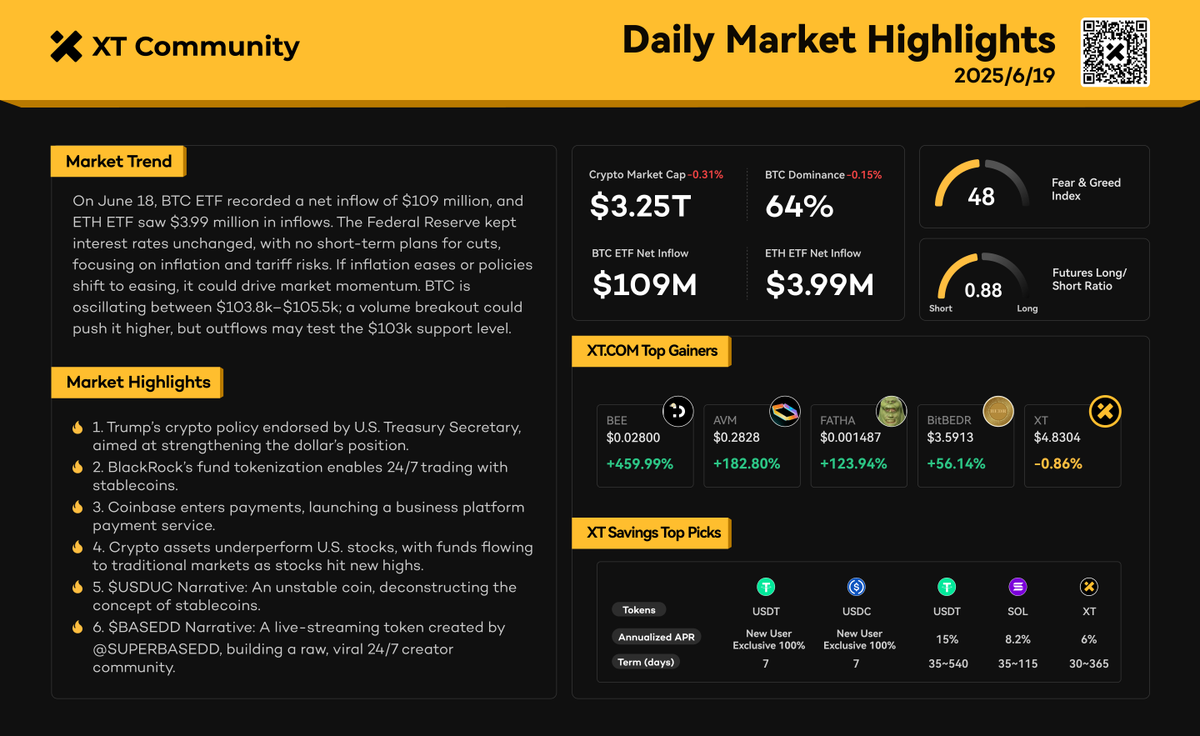Click the Fear & Greed Index label
Image resolution: width=1200 pixels, height=736 pixels.
(1086, 189)
